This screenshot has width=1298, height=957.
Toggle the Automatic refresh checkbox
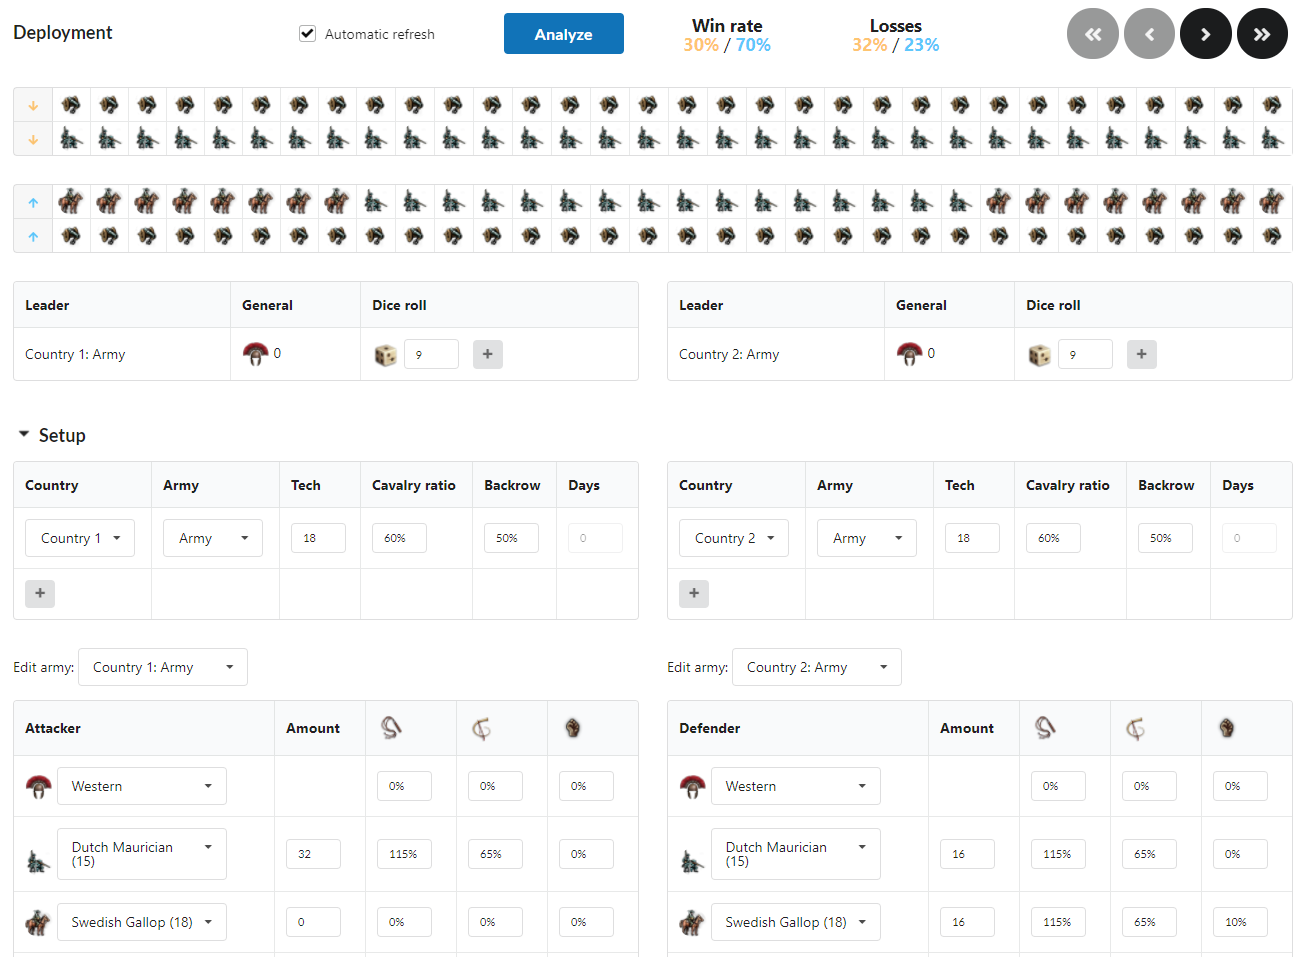click(308, 34)
